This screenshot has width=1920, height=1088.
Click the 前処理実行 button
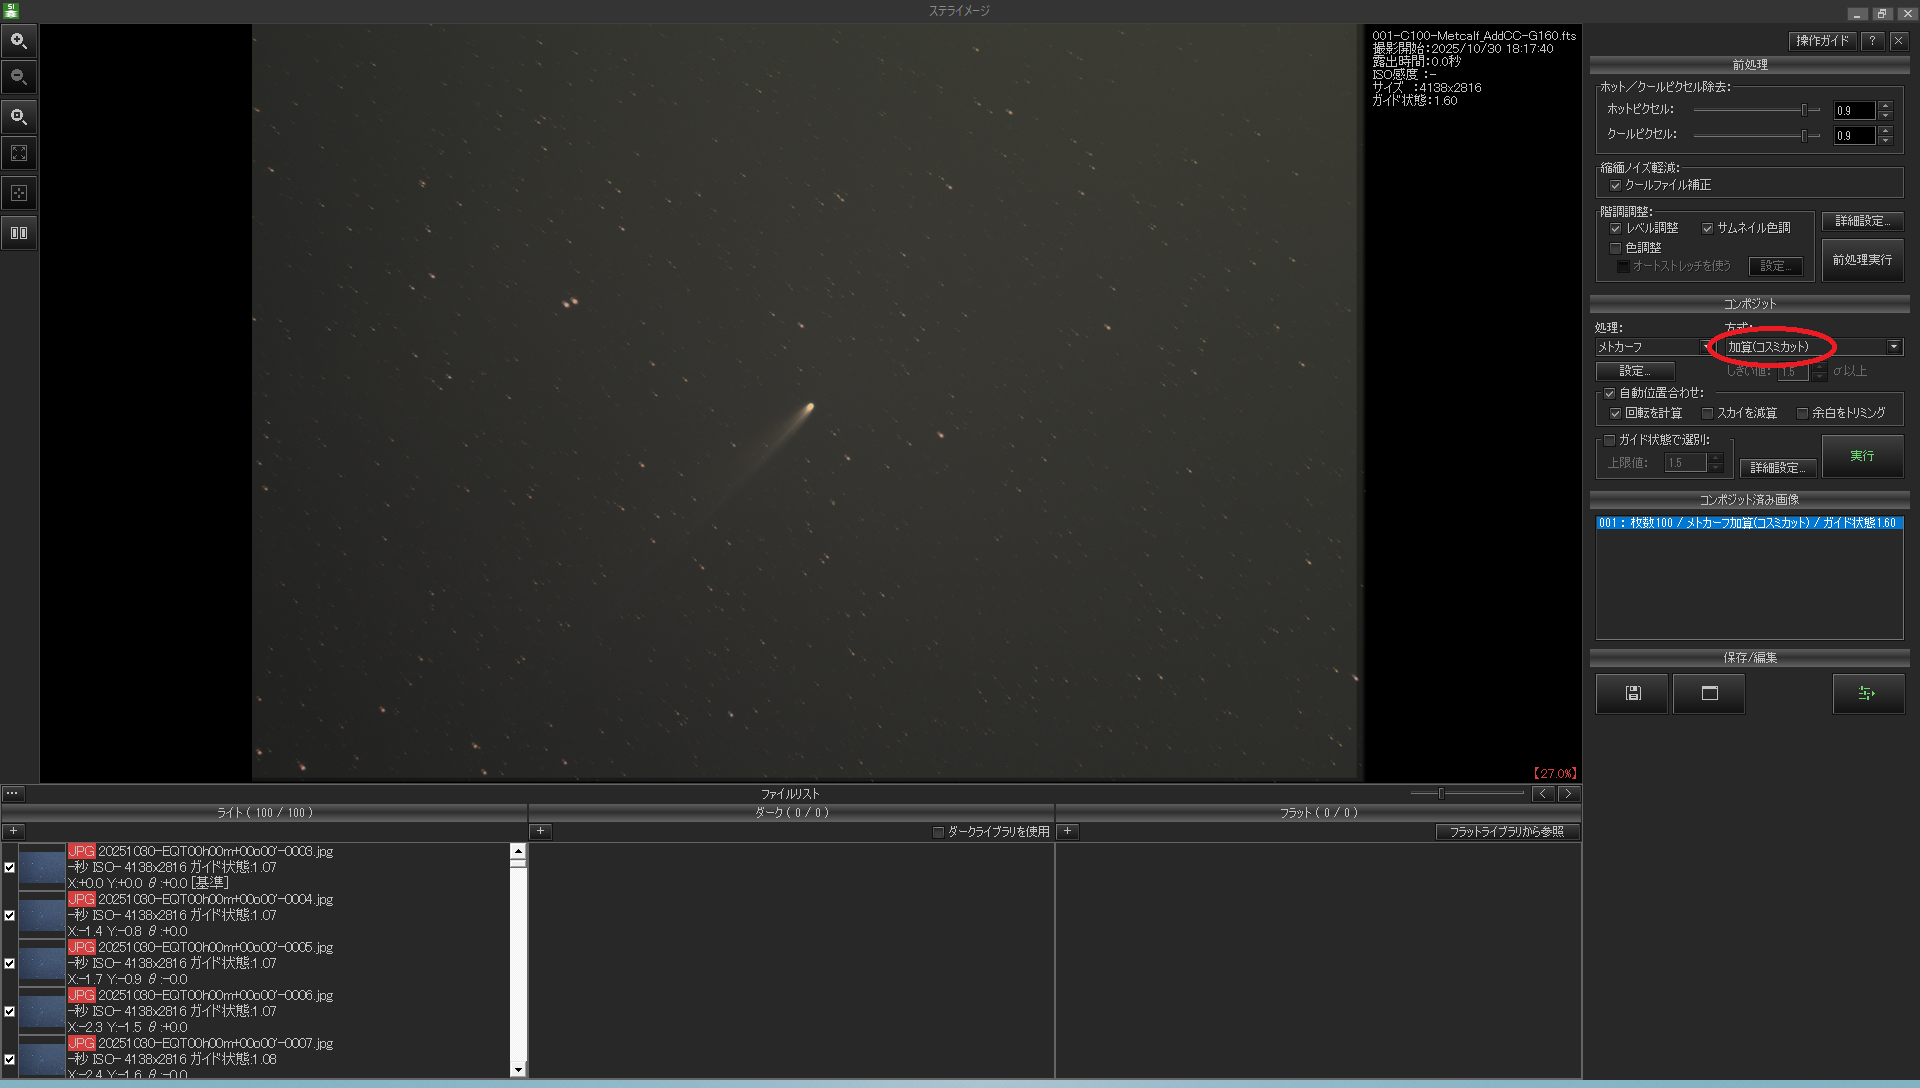(1861, 260)
